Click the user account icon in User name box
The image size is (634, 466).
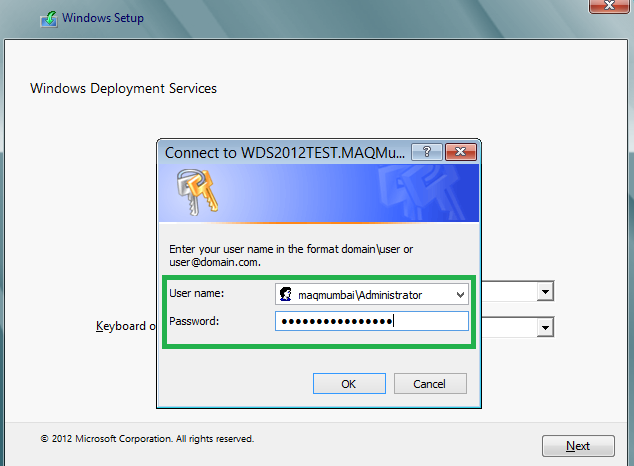285,294
